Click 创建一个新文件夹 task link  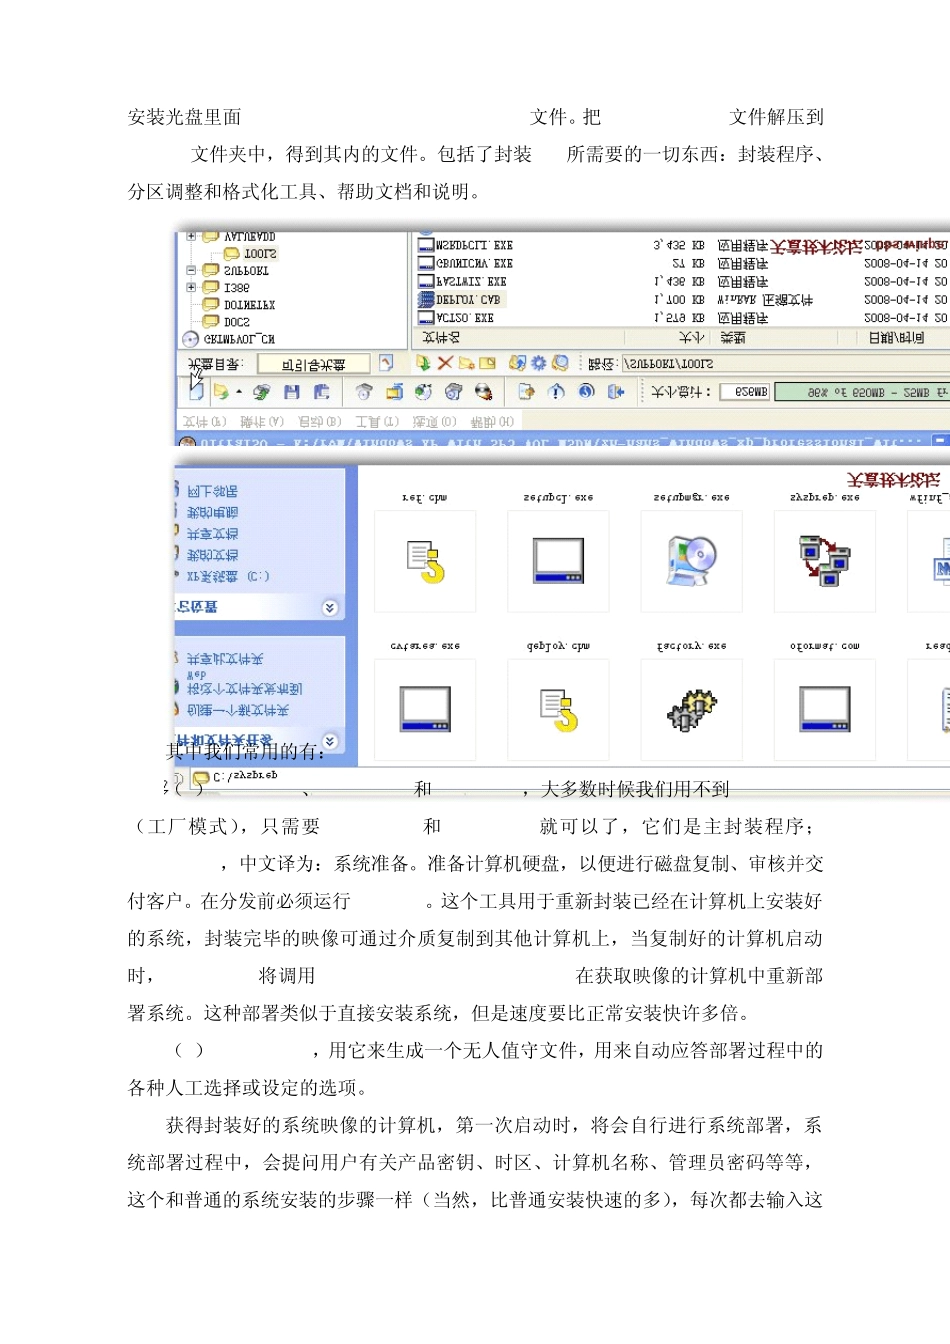coord(238,710)
